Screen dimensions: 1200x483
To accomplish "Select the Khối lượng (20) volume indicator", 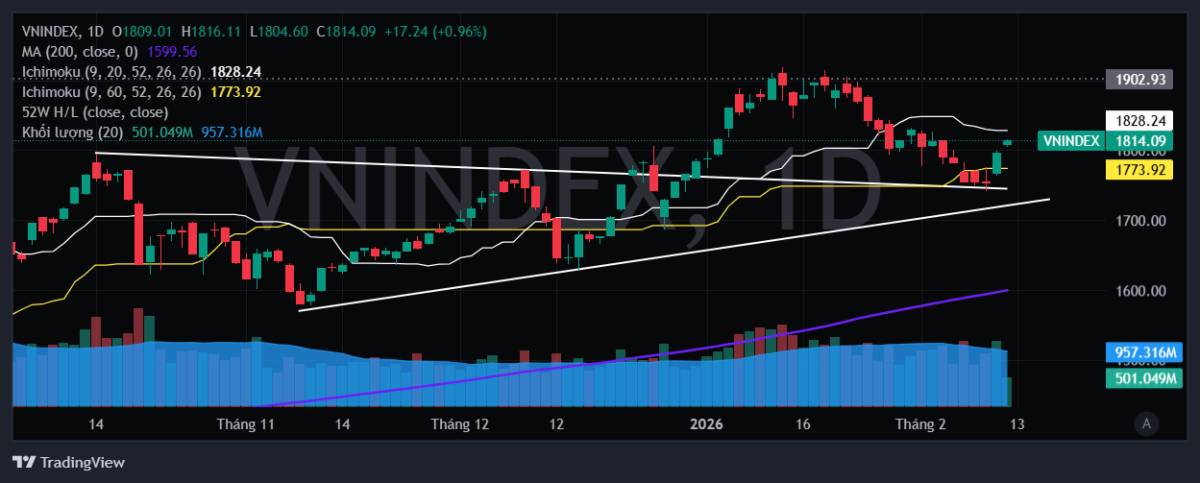I will point(73,132).
